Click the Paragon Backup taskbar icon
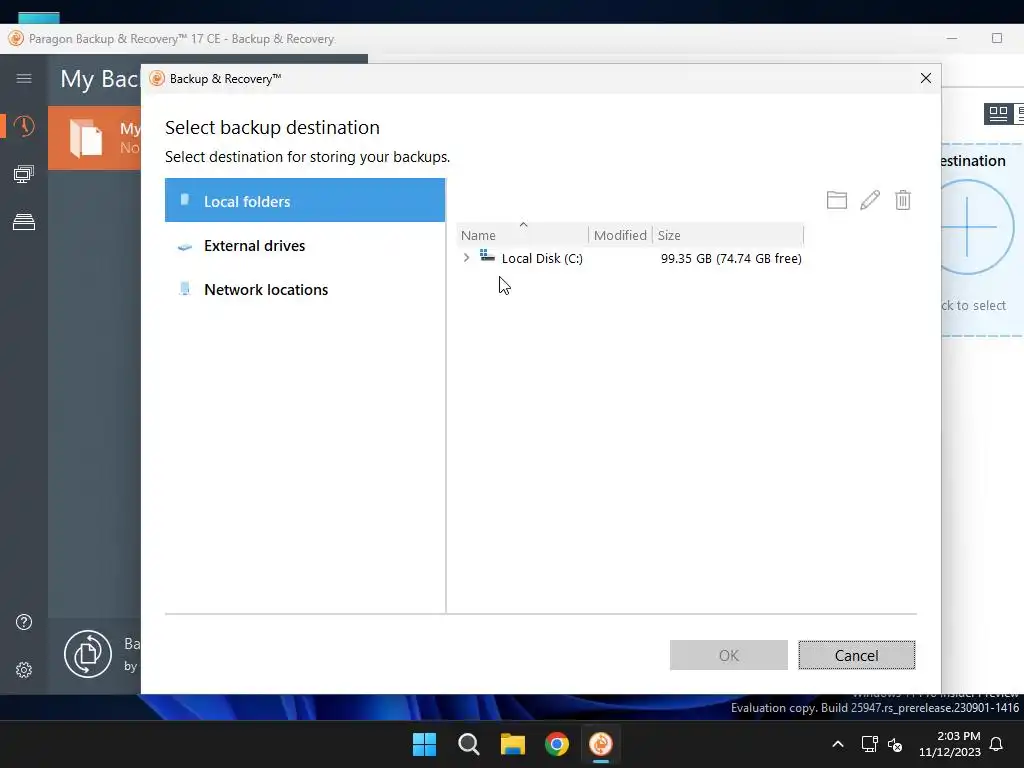The image size is (1024, 768). (601, 744)
